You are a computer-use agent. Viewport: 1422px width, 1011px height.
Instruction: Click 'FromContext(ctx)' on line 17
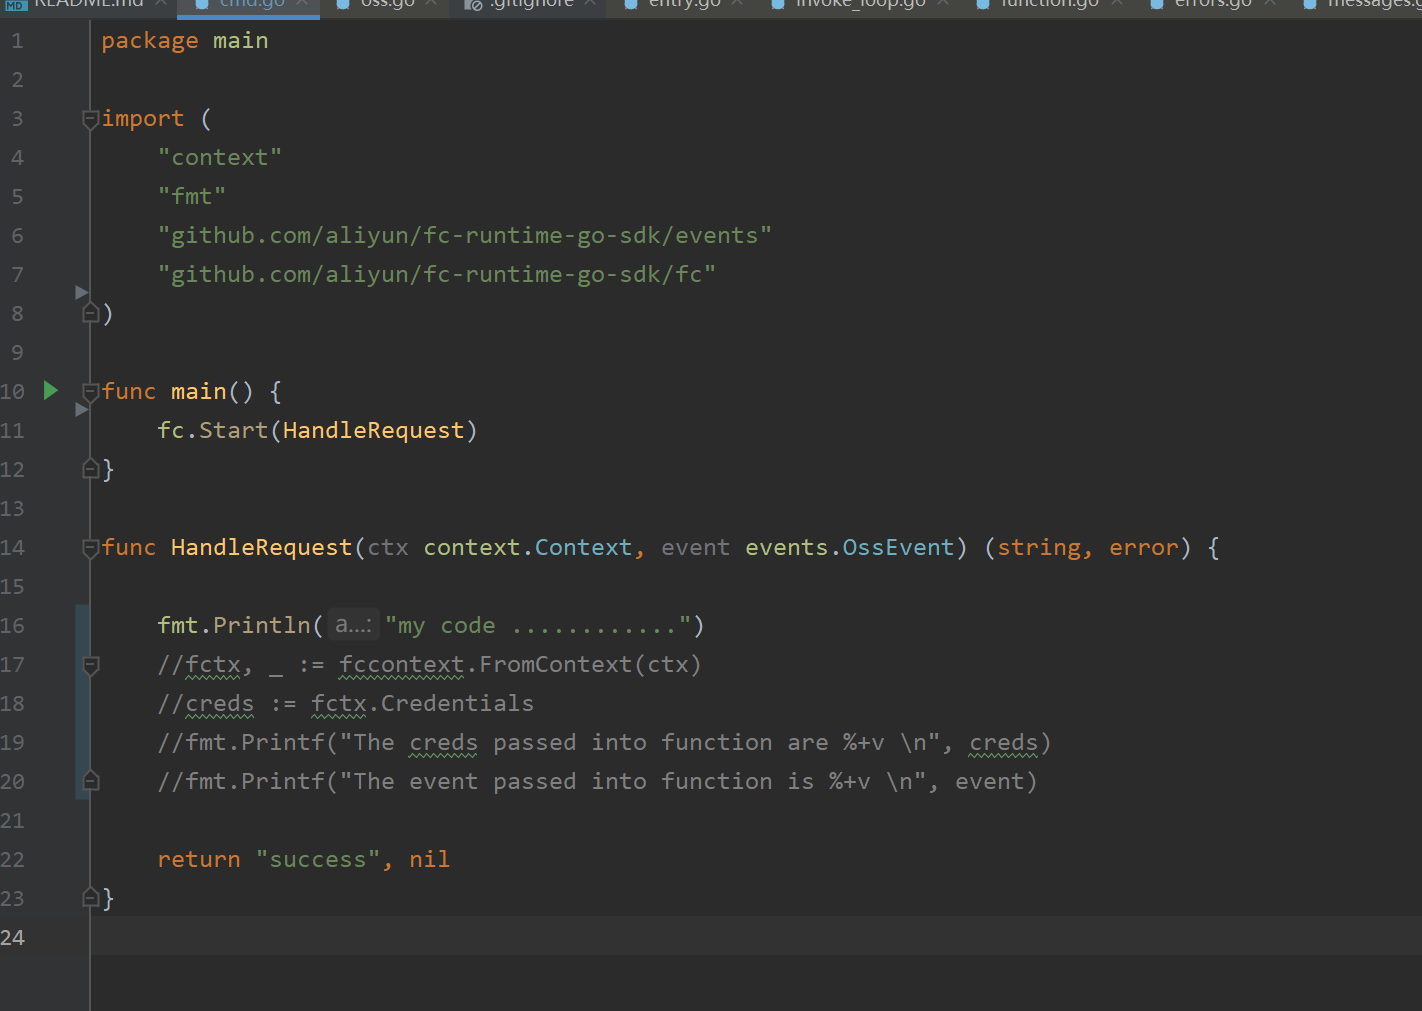click(591, 665)
